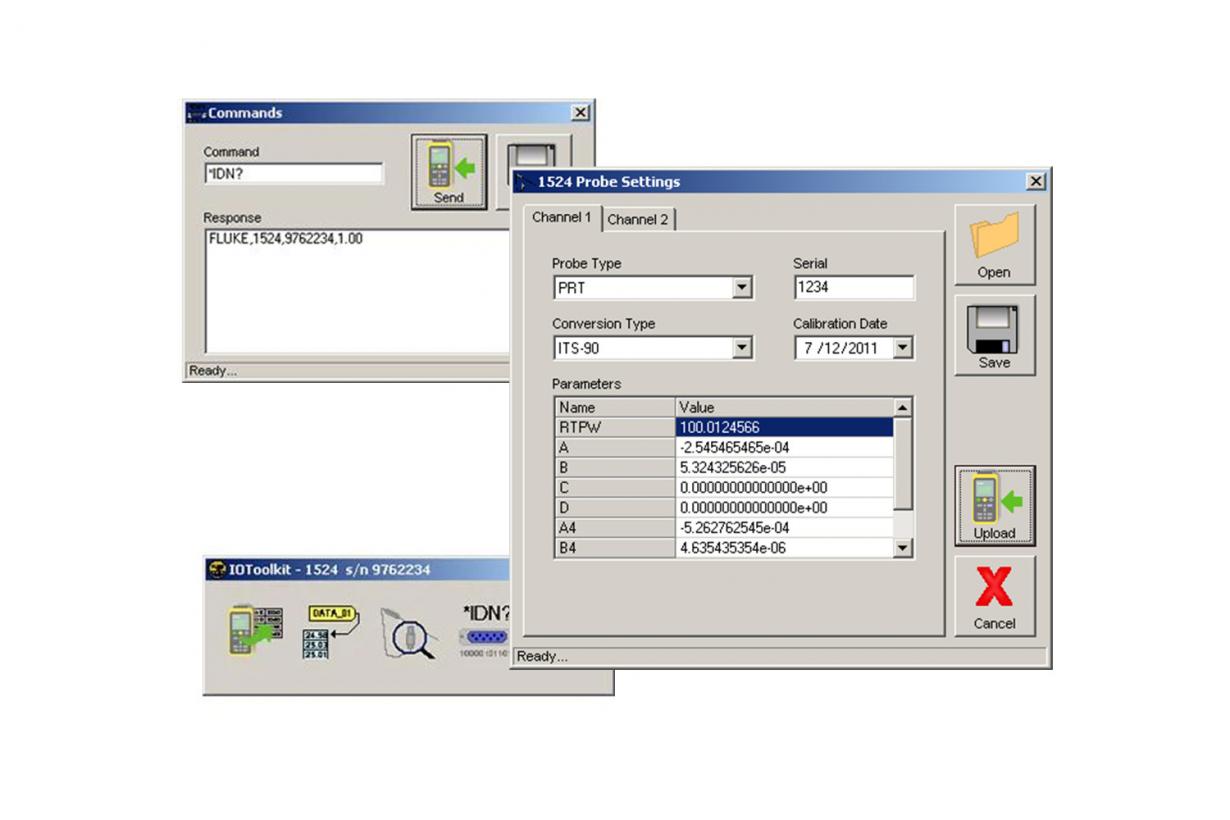
Task: Send the *IDN? command
Action: [x=447, y=170]
